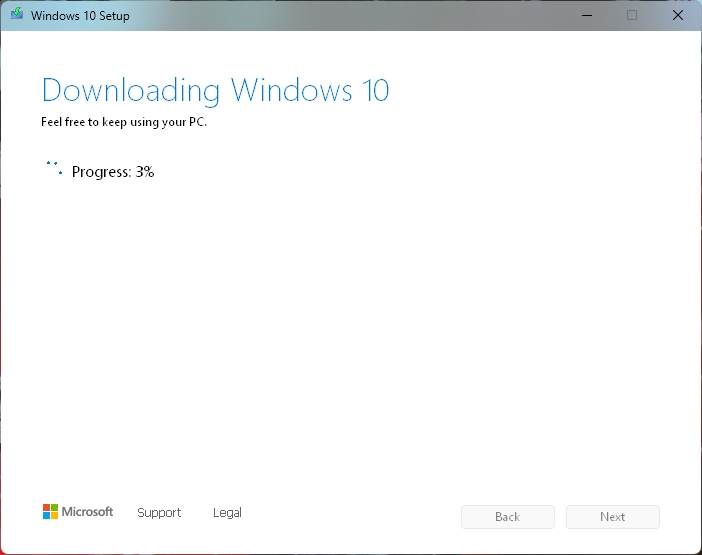
Task: Click the 'Progress: 3%' text
Action: 113,172
